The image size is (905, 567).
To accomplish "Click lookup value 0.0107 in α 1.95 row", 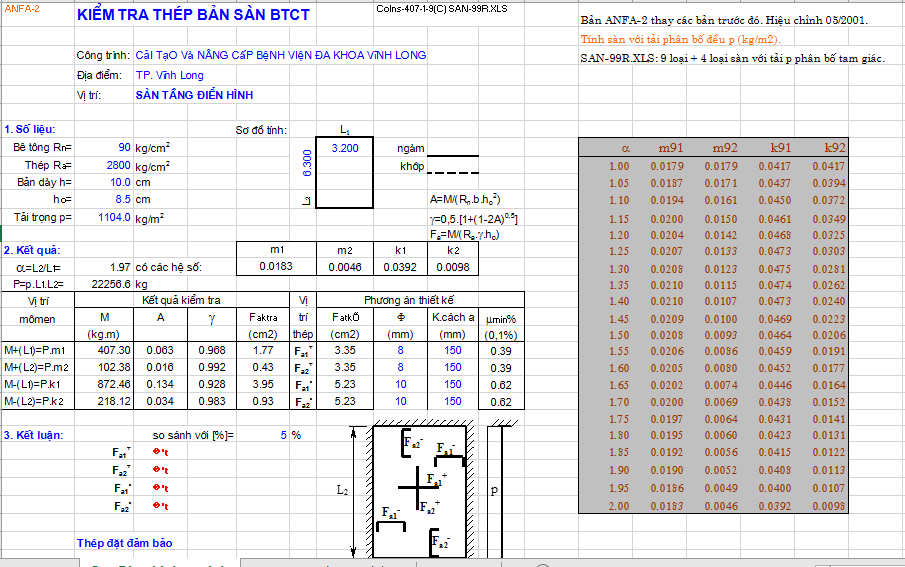I will (829, 488).
